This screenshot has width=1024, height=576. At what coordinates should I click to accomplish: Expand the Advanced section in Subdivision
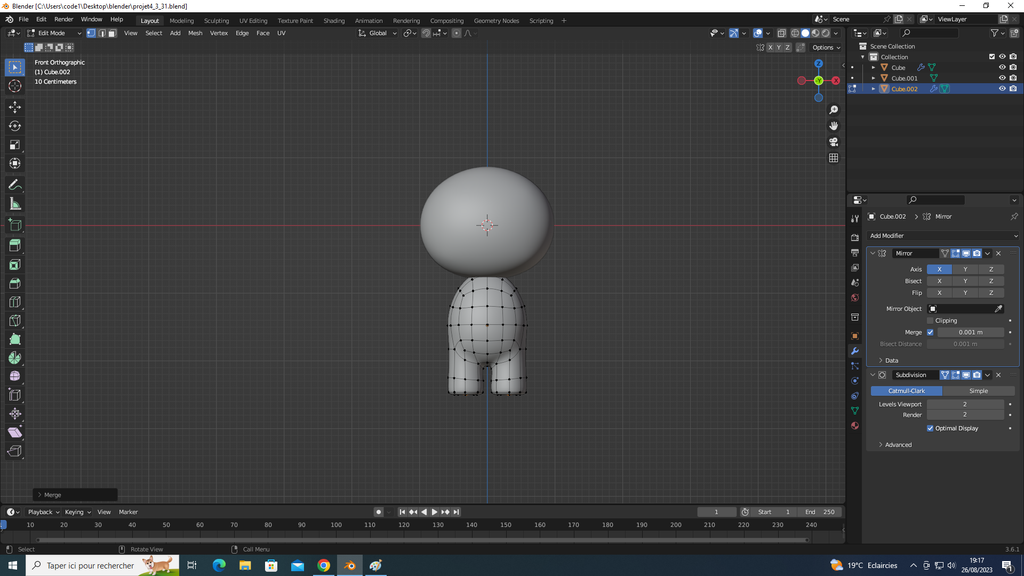click(x=897, y=444)
